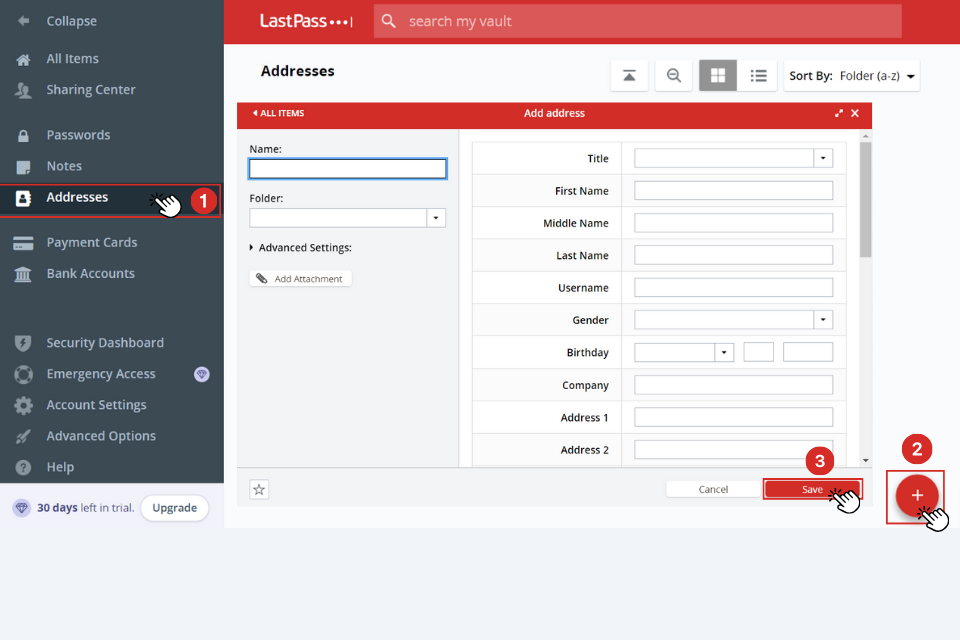960x640 pixels.
Task: Open Bank Accounts in the sidebar
Action: coord(90,273)
